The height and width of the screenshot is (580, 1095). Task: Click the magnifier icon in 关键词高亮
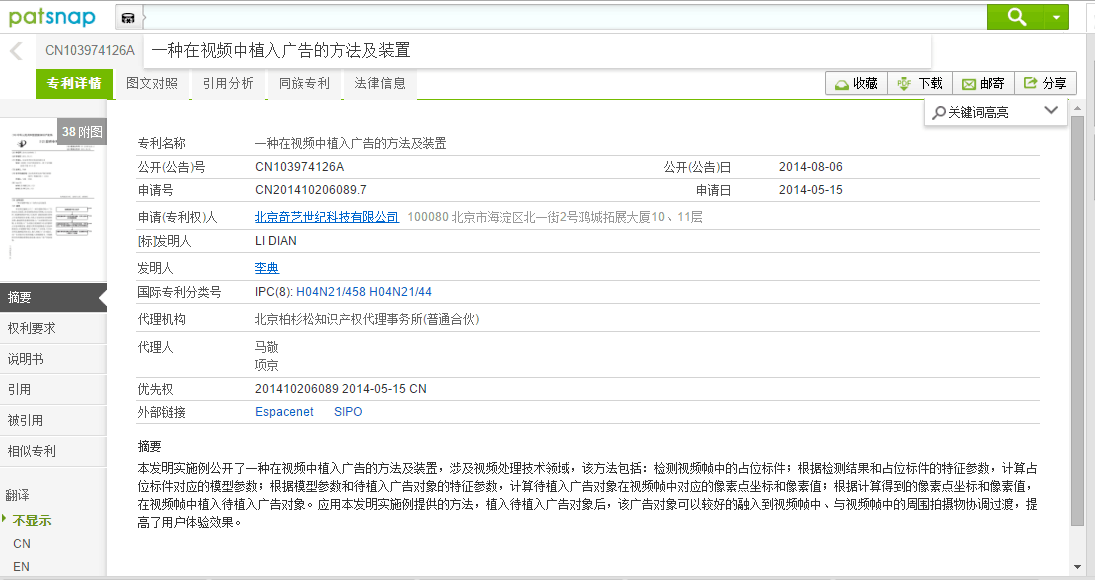click(939, 112)
